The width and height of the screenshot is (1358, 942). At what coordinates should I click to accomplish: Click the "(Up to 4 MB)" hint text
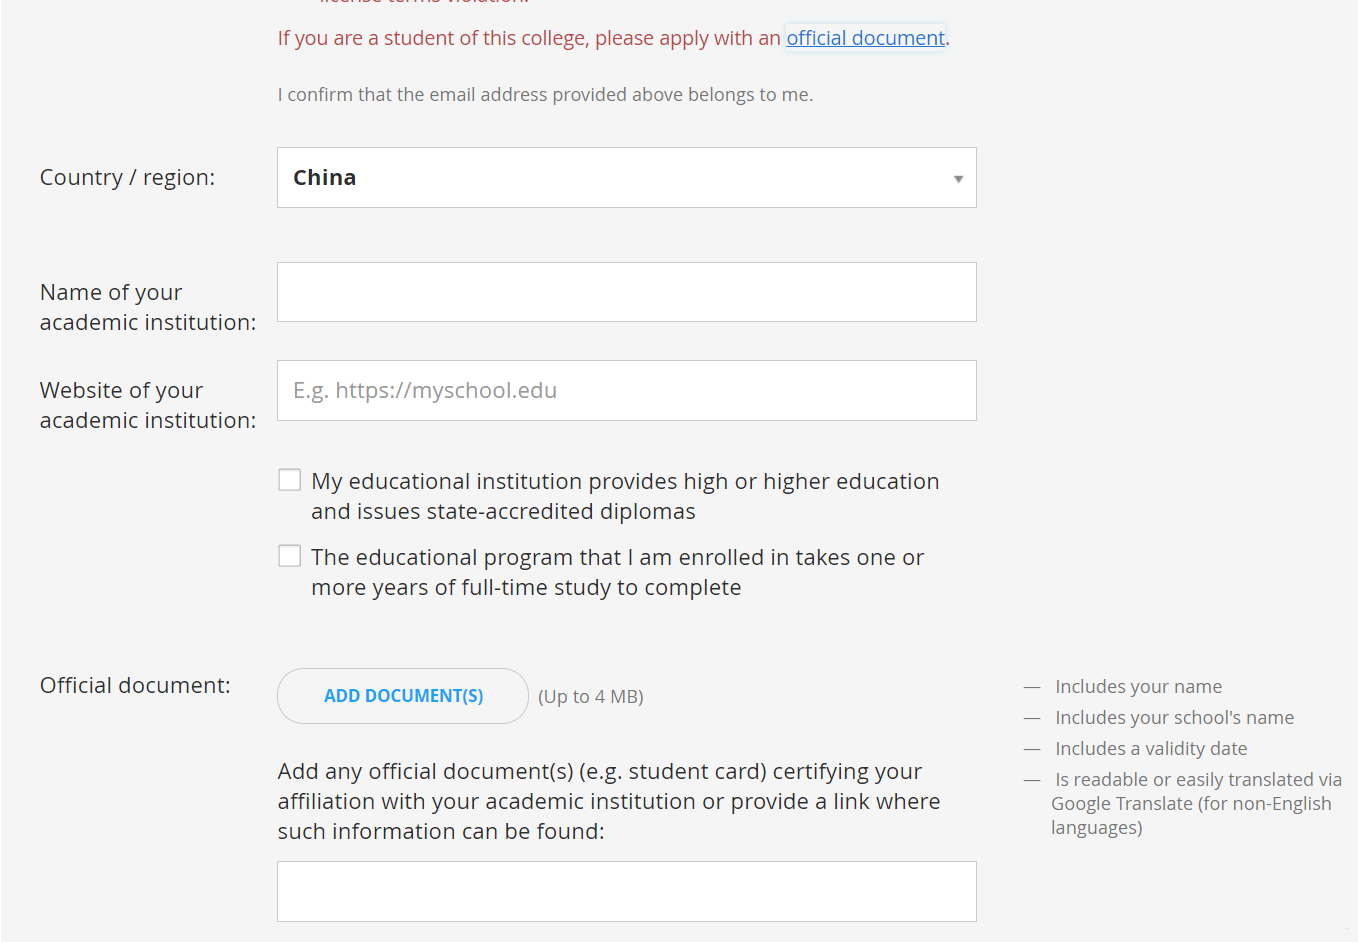[x=590, y=695]
